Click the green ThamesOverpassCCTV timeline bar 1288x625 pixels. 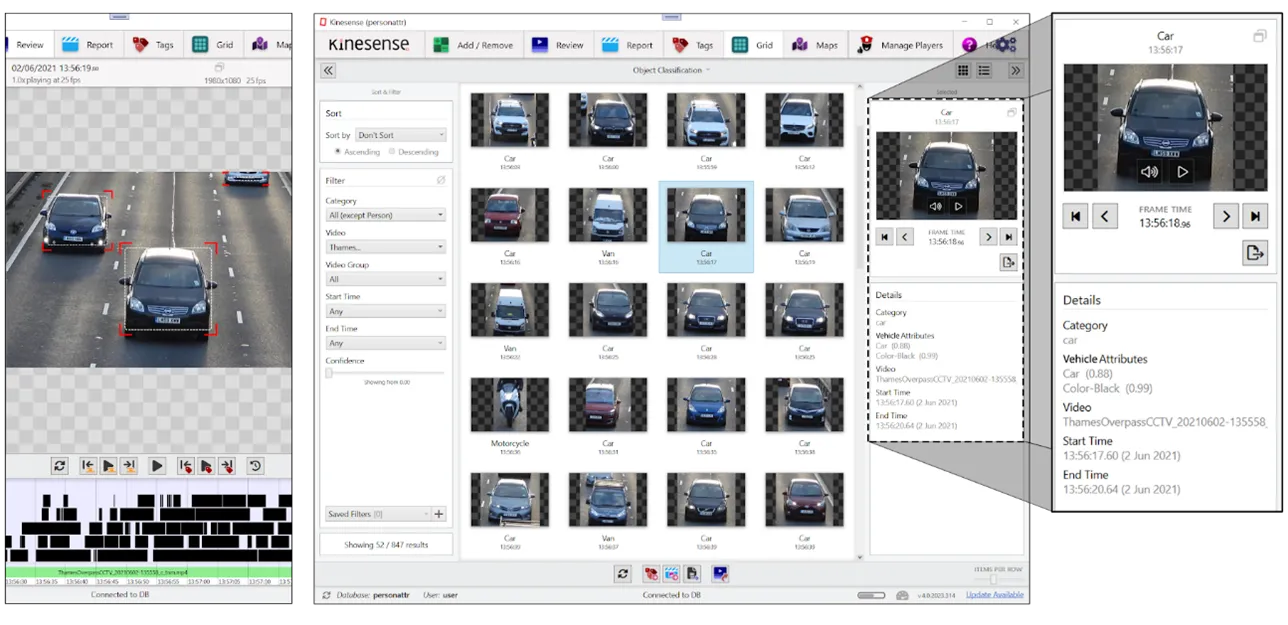click(x=149, y=572)
